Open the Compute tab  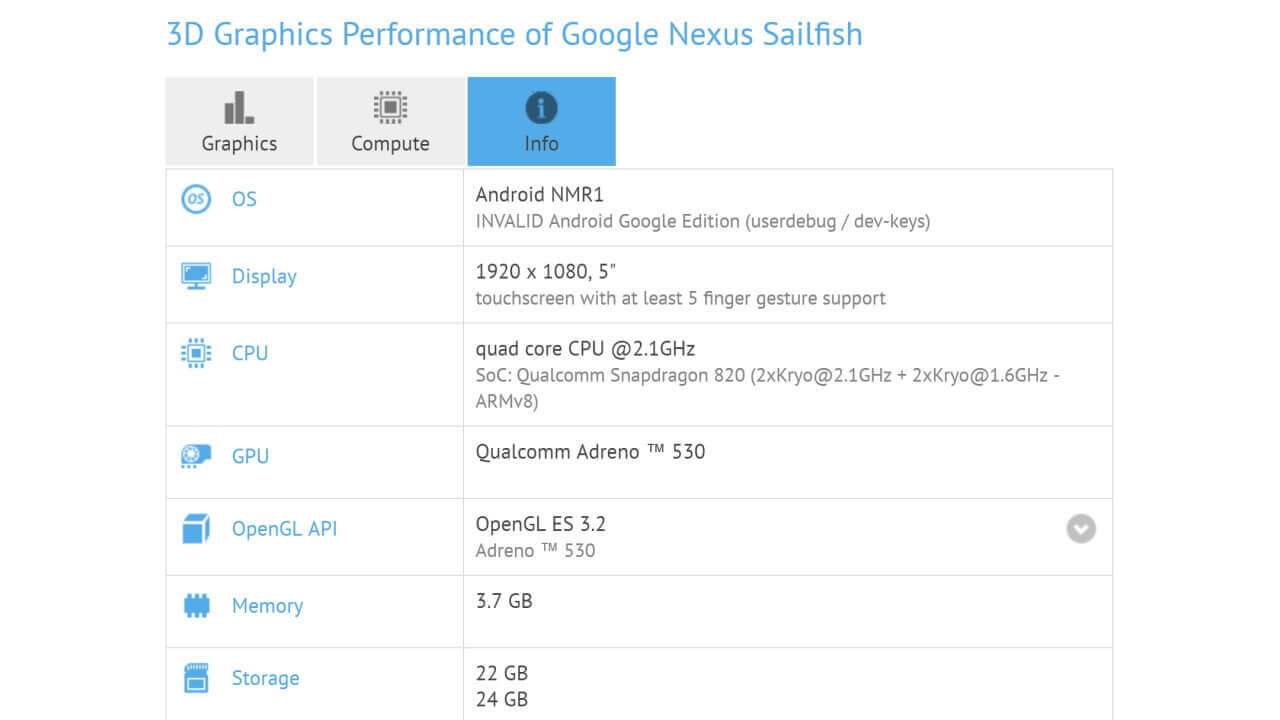tap(389, 121)
